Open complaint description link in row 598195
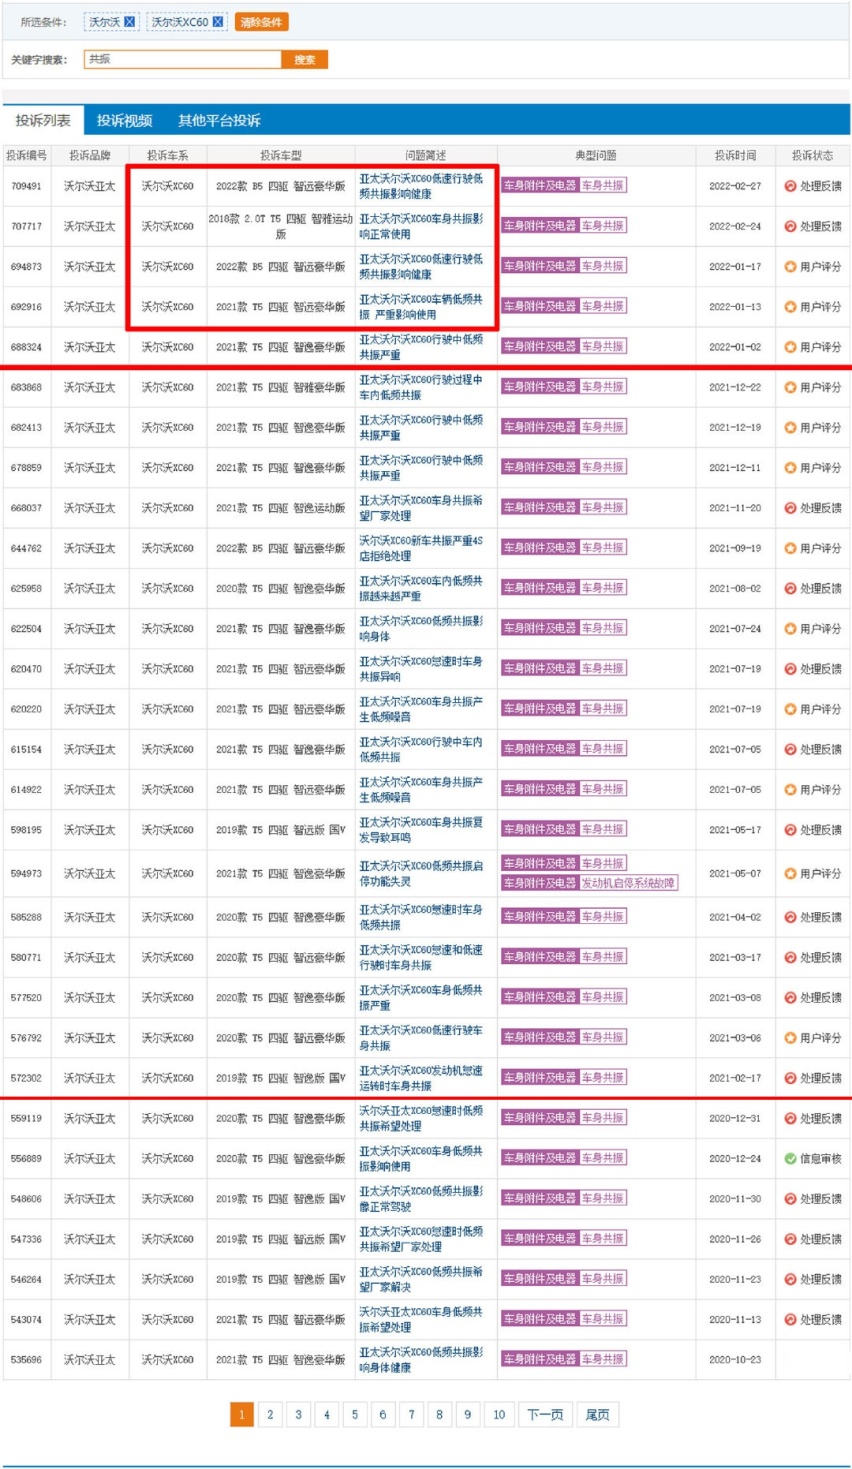This screenshot has height=1469, width=852. pos(421,830)
